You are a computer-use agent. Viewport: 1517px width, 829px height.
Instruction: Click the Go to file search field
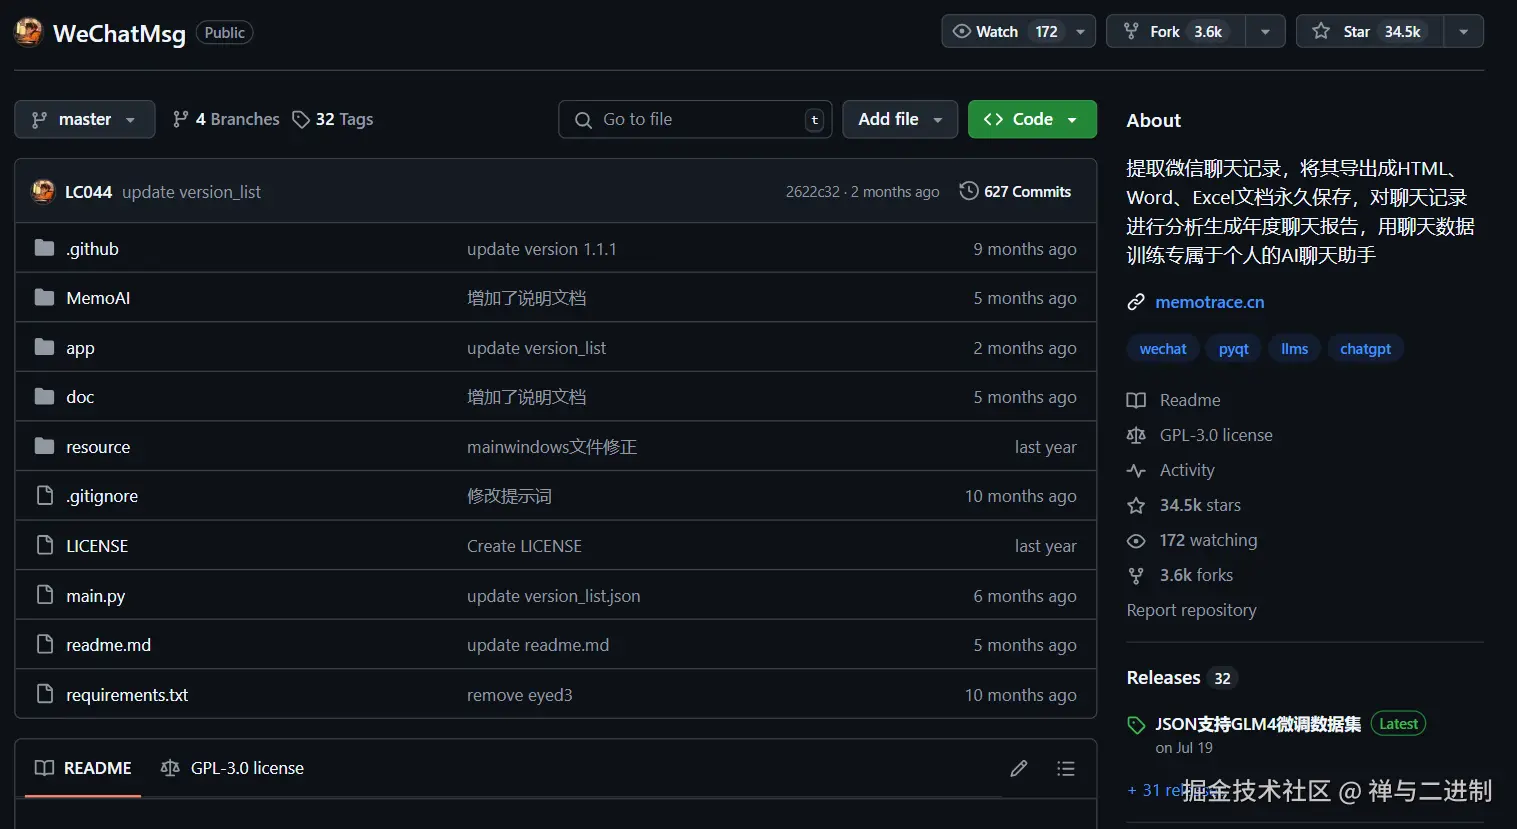(695, 119)
